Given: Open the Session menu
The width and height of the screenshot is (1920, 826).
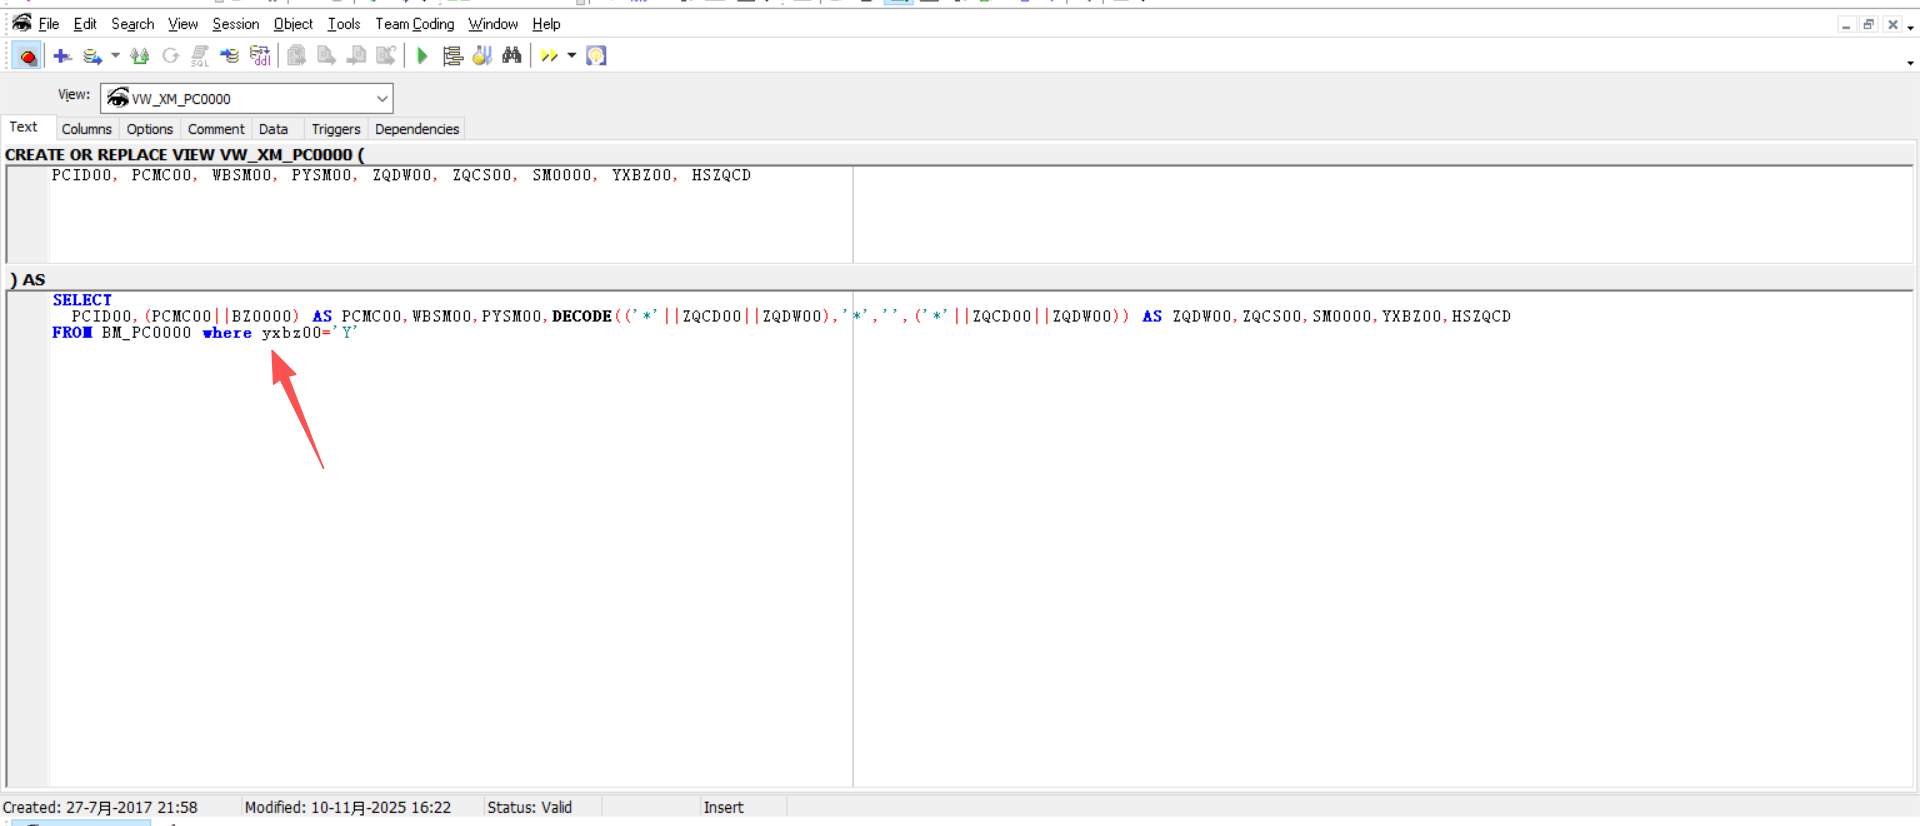Looking at the screenshot, I should click(x=236, y=24).
